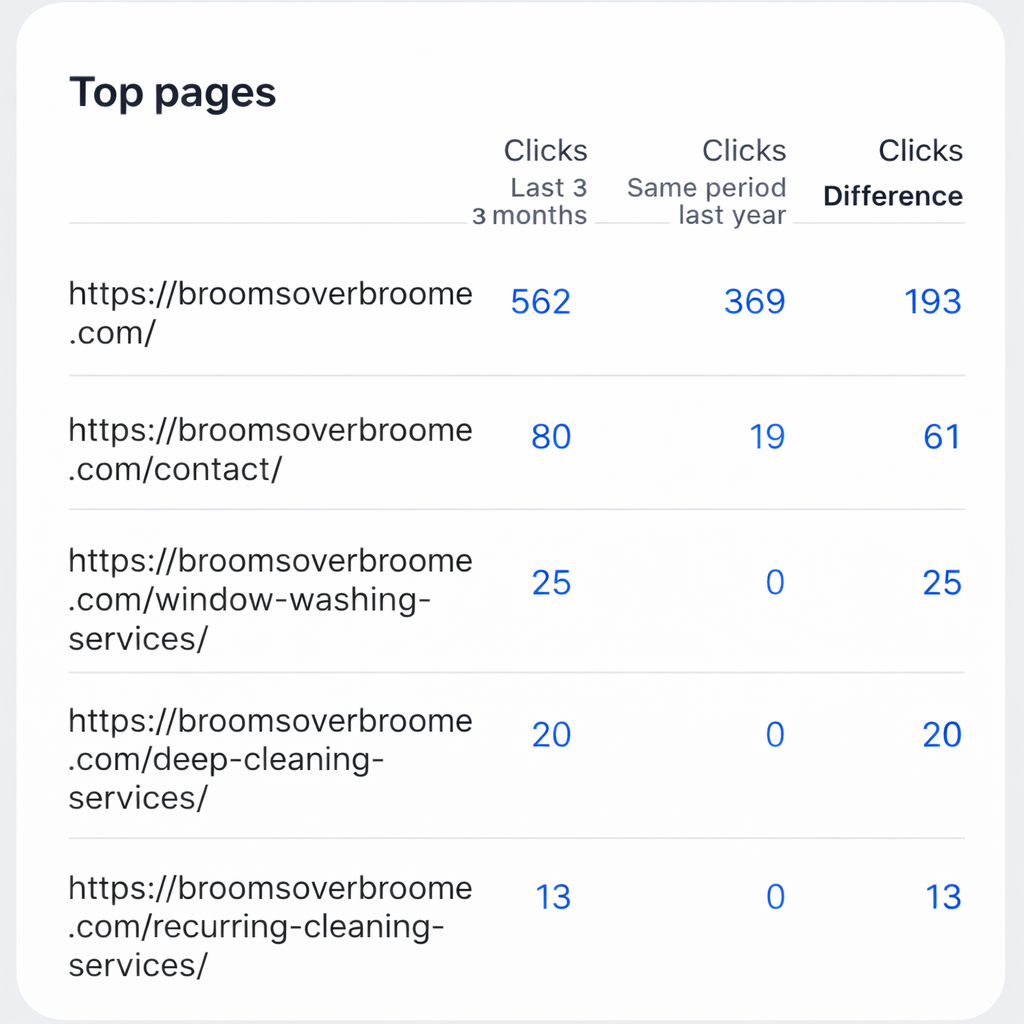Sort by Clicks Same period last year header

707,182
